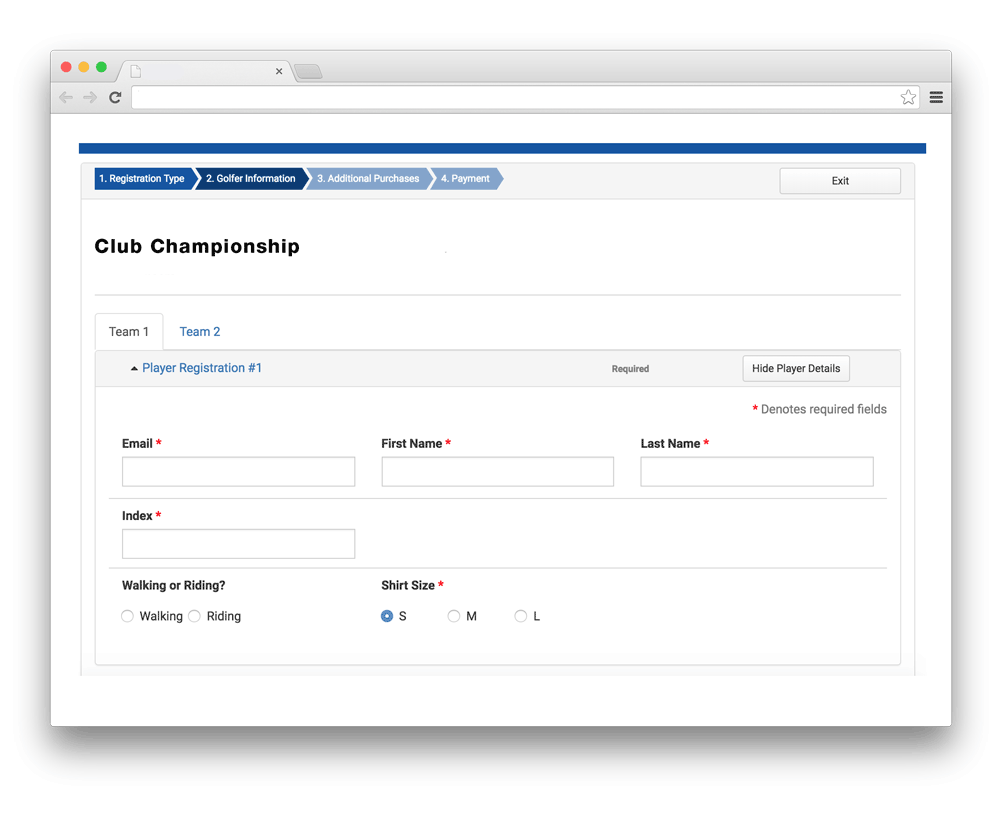Click the browser forward arrow
Viewport: 1000px width, 817px height.
tap(90, 97)
